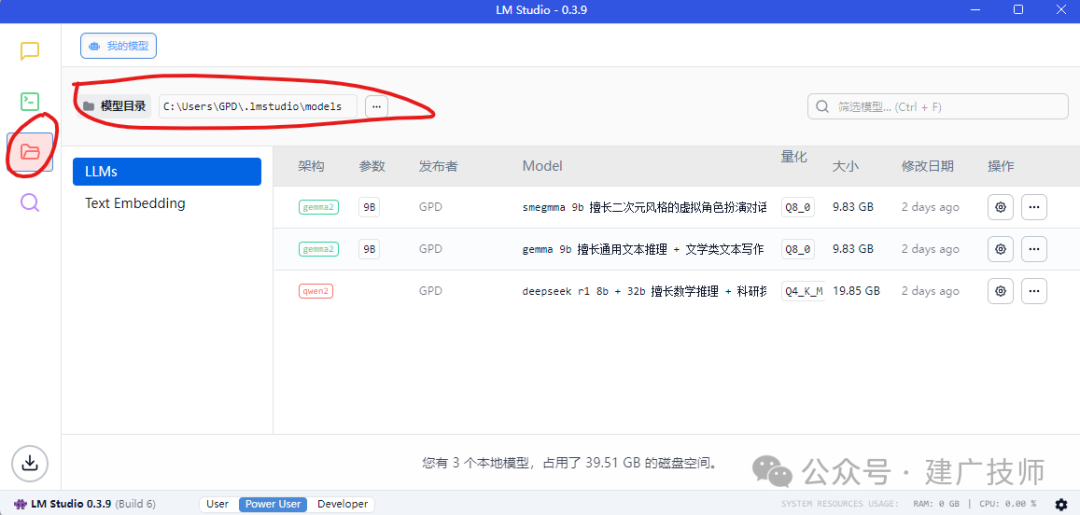Click the RAM usage indicator
The width and height of the screenshot is (1080, 515).
[935, 504]
